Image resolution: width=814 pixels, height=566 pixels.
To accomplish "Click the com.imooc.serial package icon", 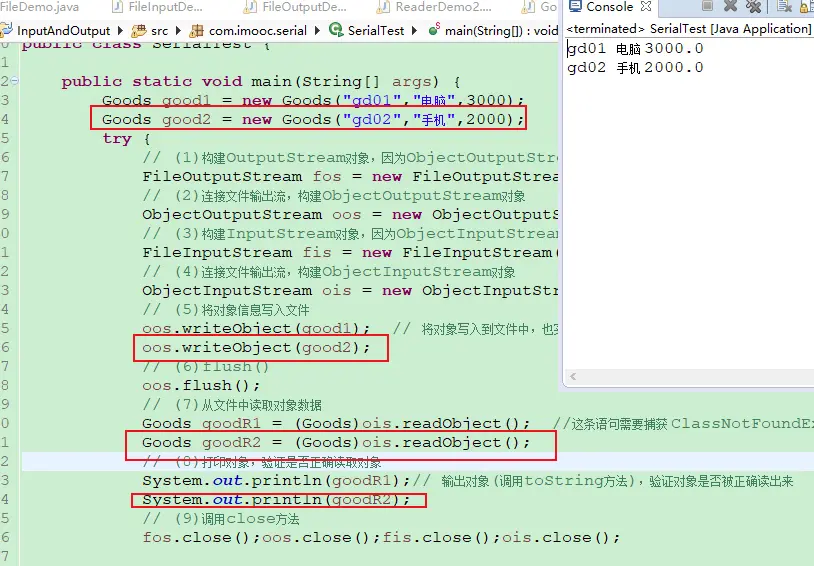I will pyautogui.click(x=196, y=31).
